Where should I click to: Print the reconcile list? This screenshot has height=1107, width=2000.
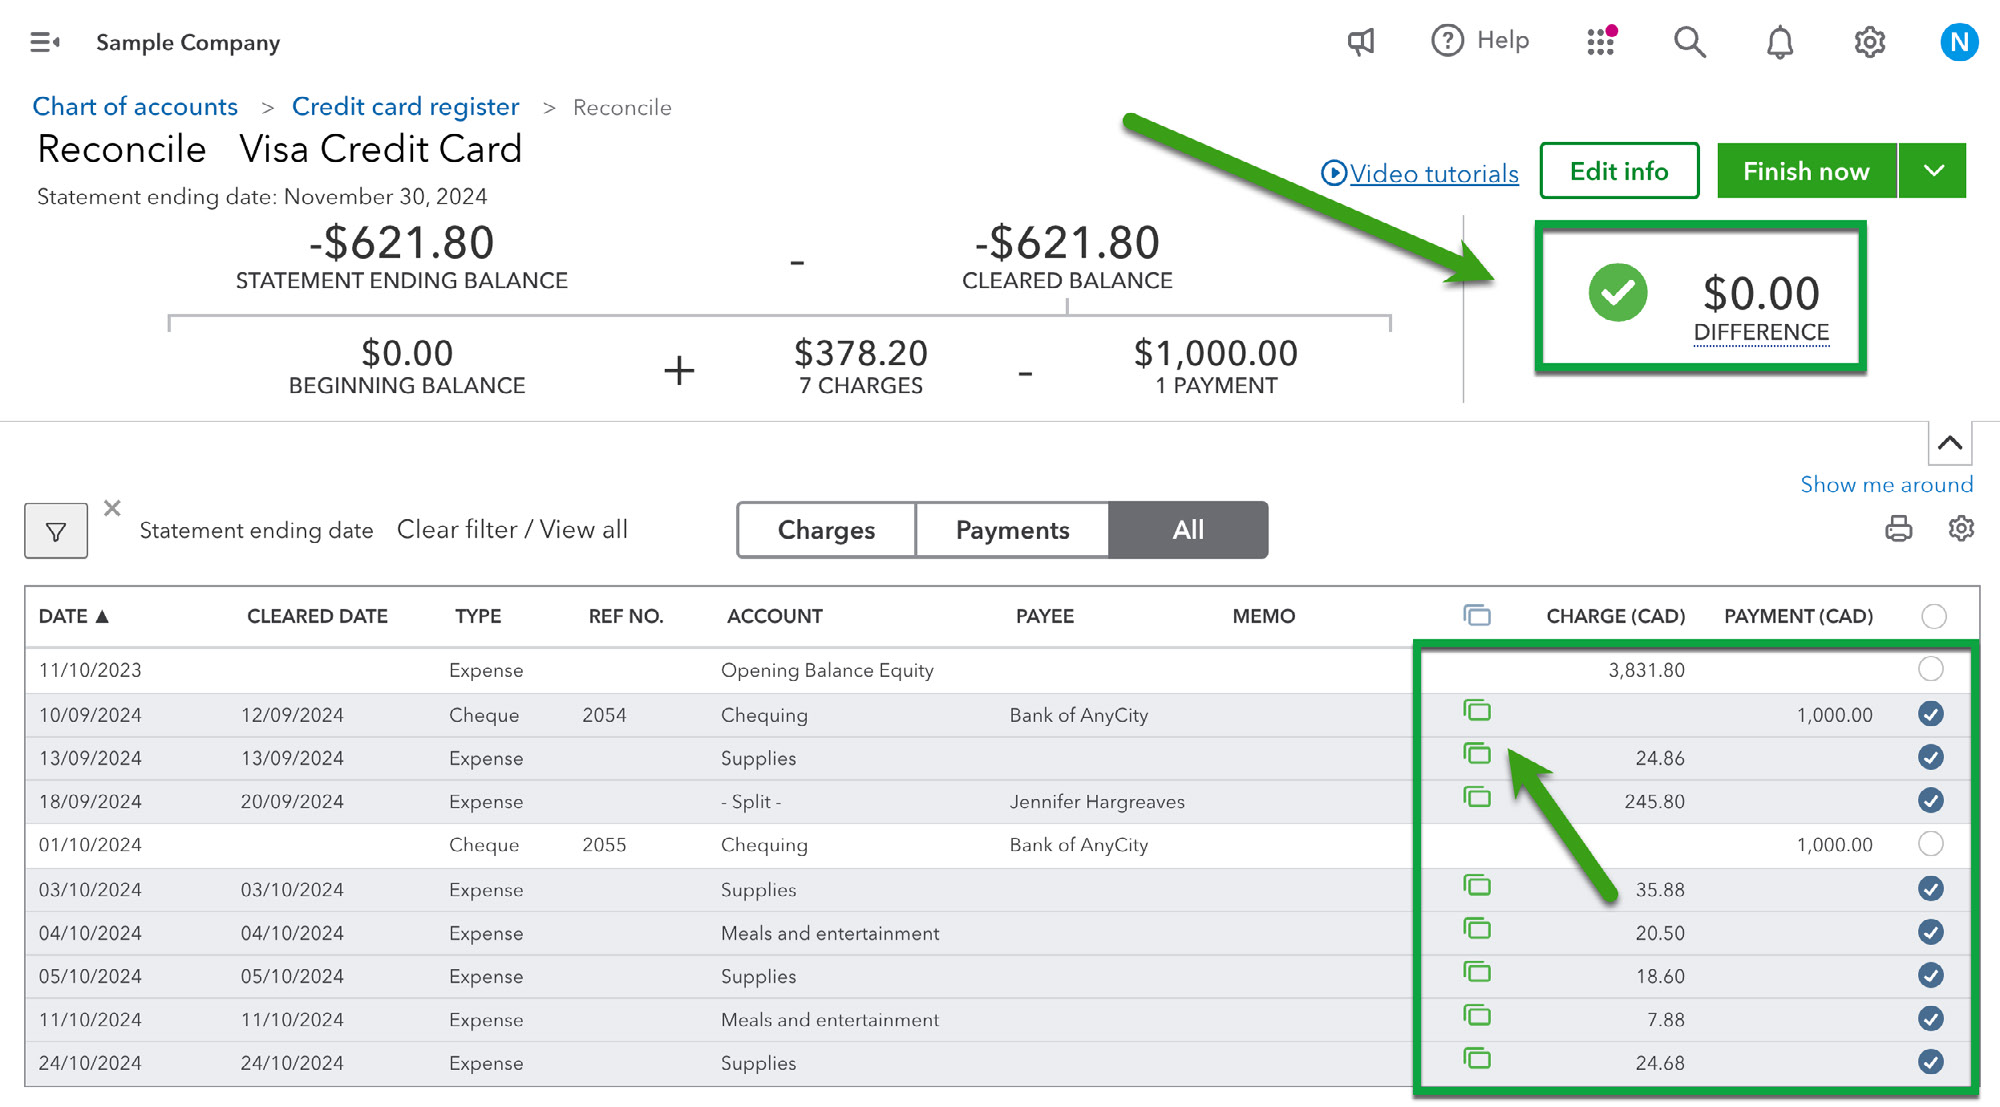(1899, 528)
